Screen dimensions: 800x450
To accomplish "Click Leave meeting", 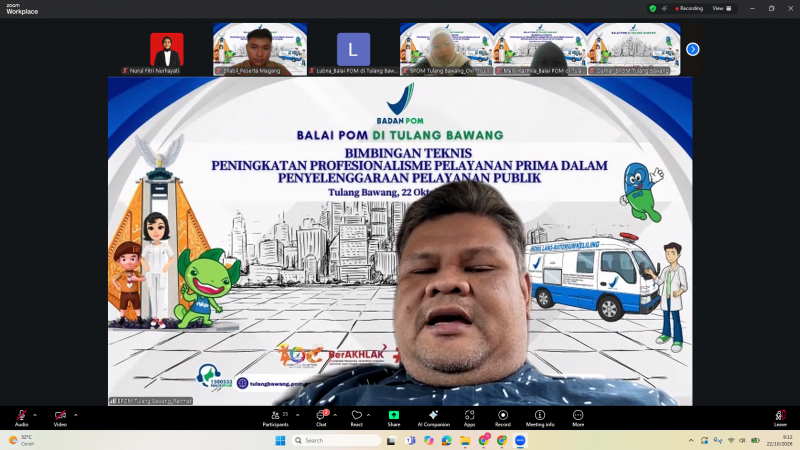I will [780, 418].
